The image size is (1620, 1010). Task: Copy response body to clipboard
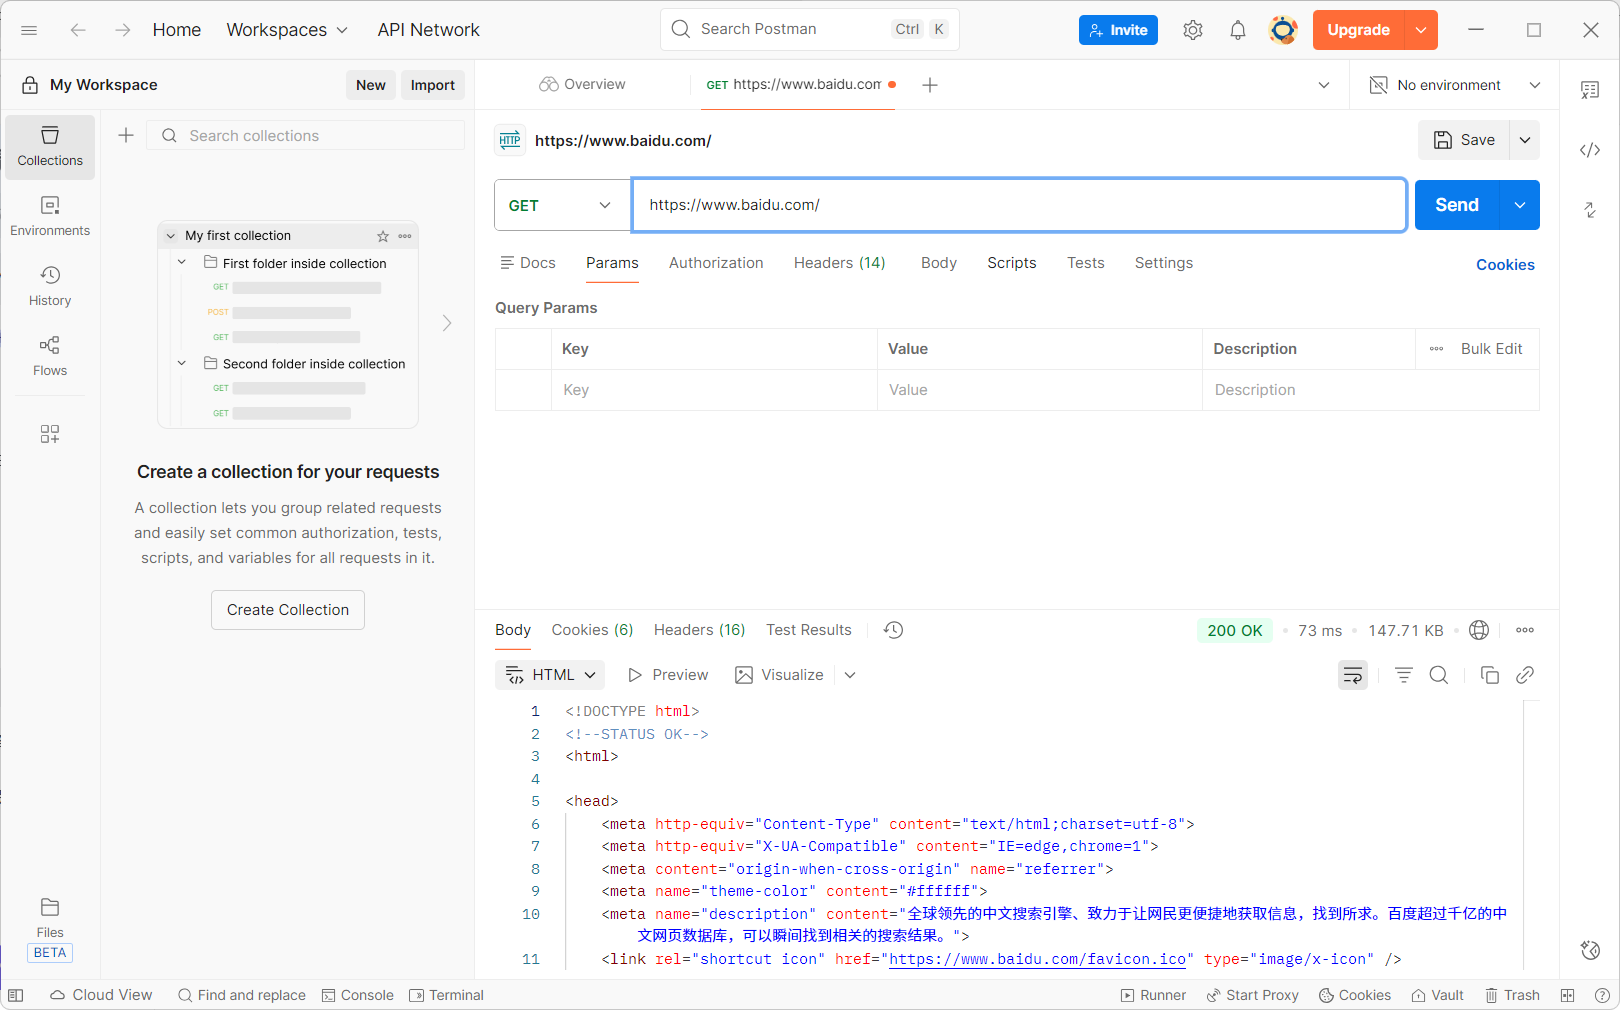[x=1490, y=675]
